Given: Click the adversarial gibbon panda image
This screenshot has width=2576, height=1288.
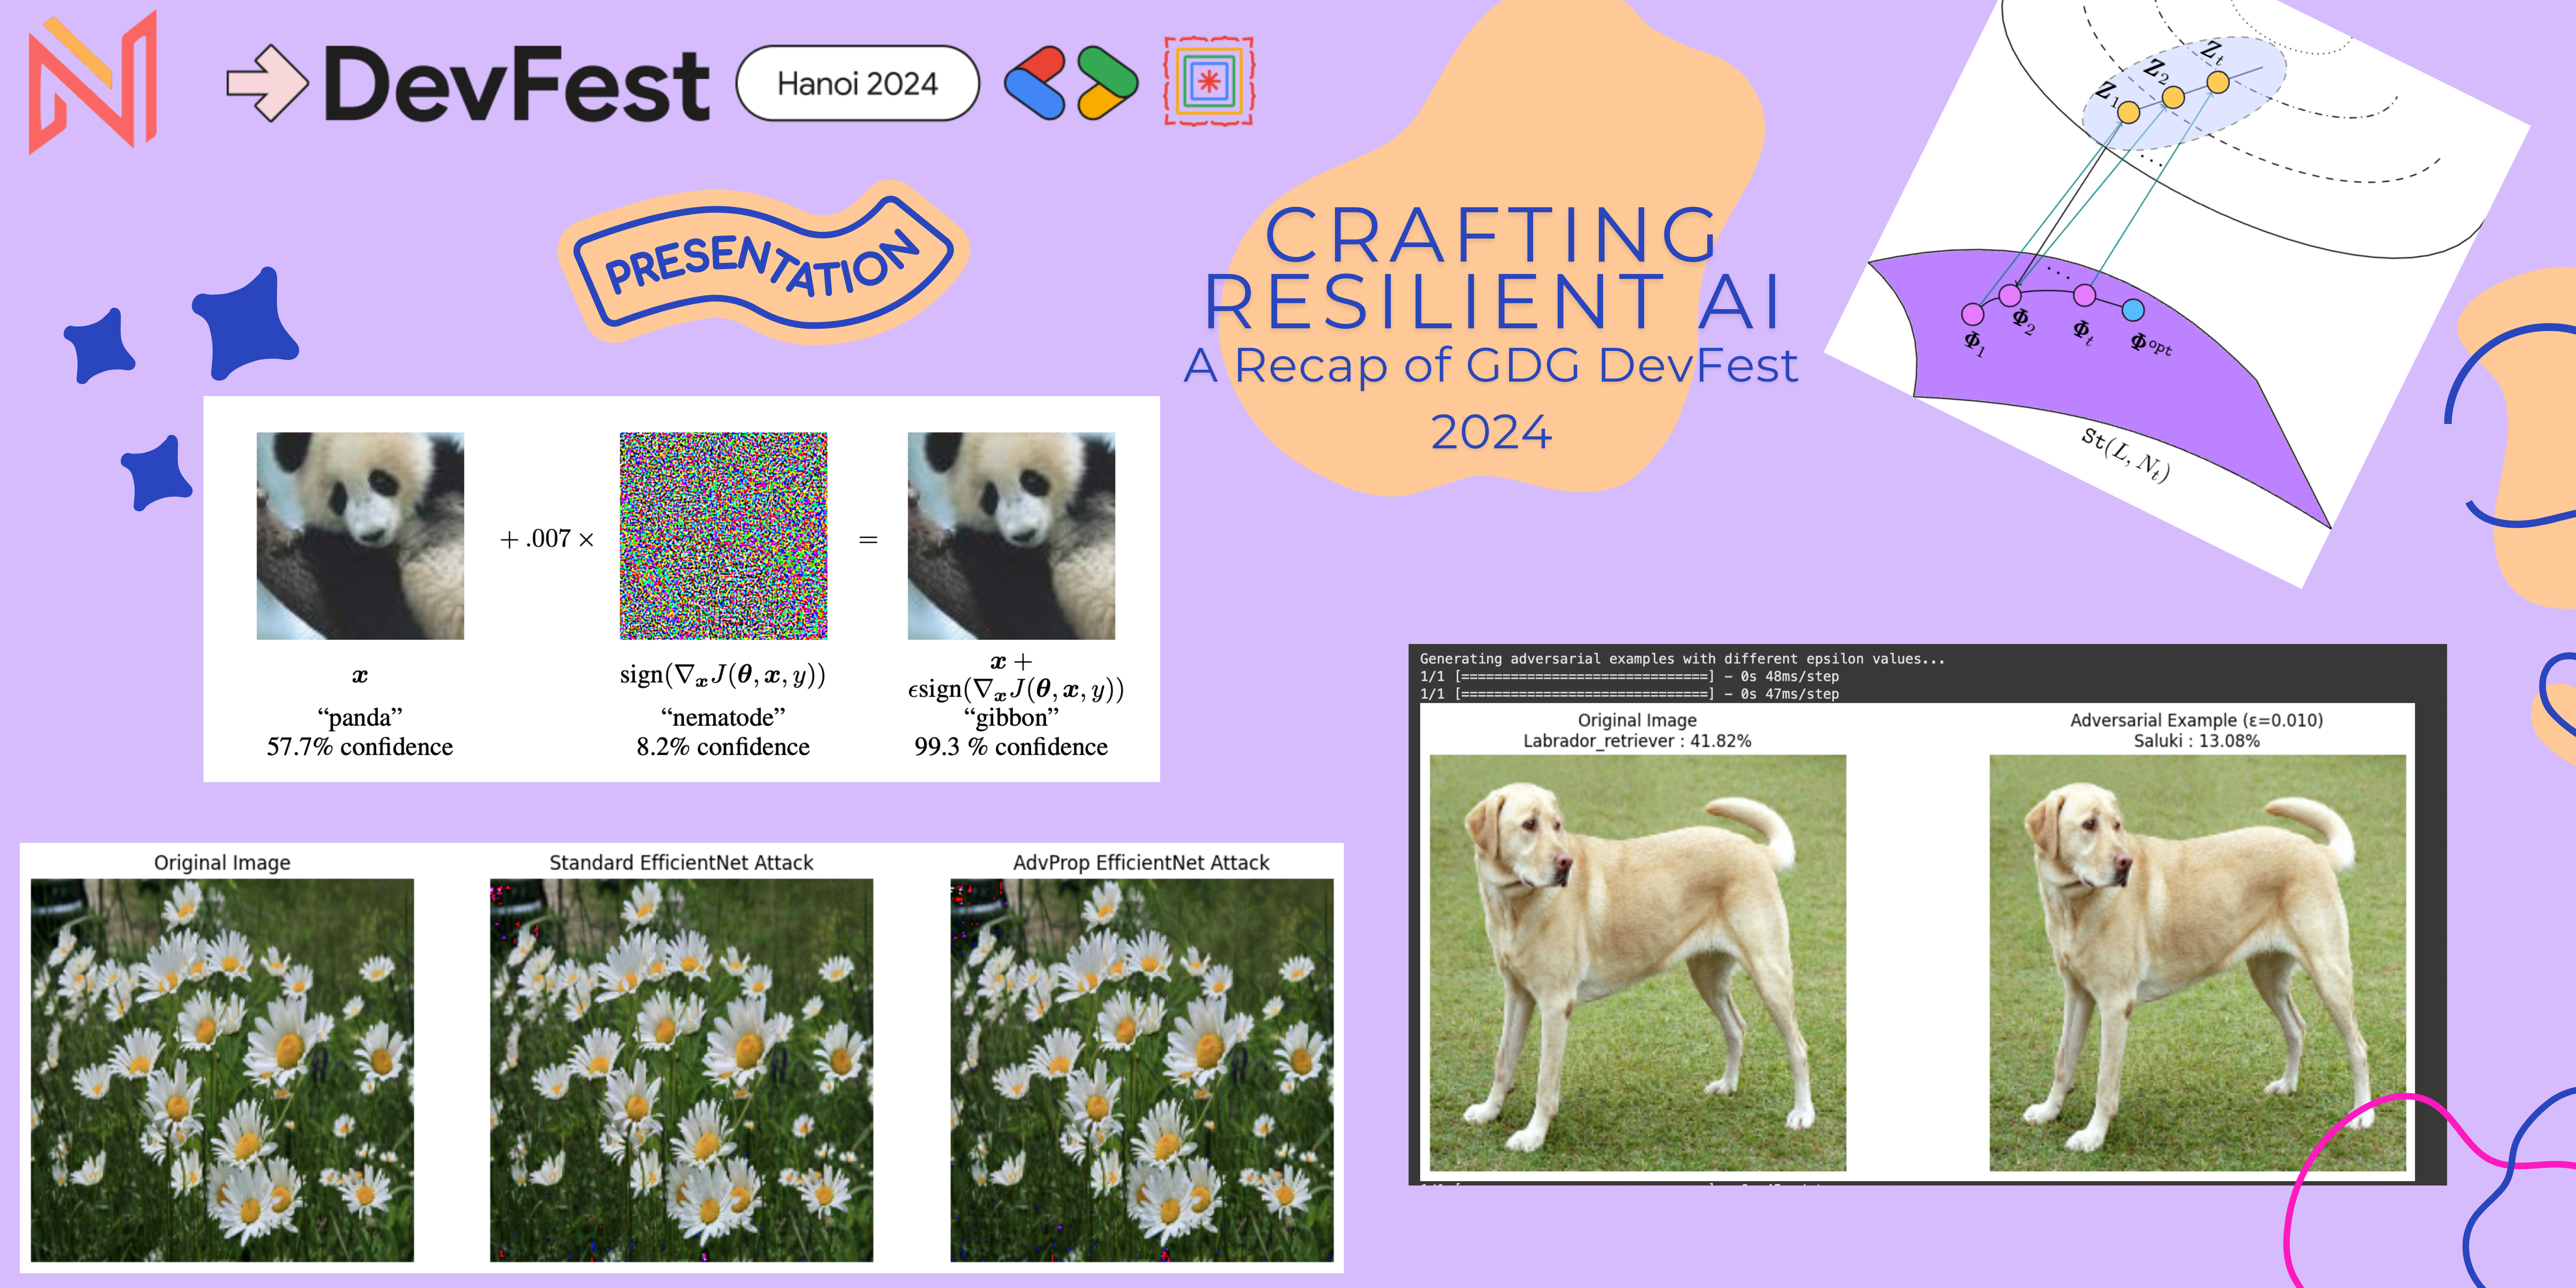Looking at the screenshot, I should tap(1011, 536).
